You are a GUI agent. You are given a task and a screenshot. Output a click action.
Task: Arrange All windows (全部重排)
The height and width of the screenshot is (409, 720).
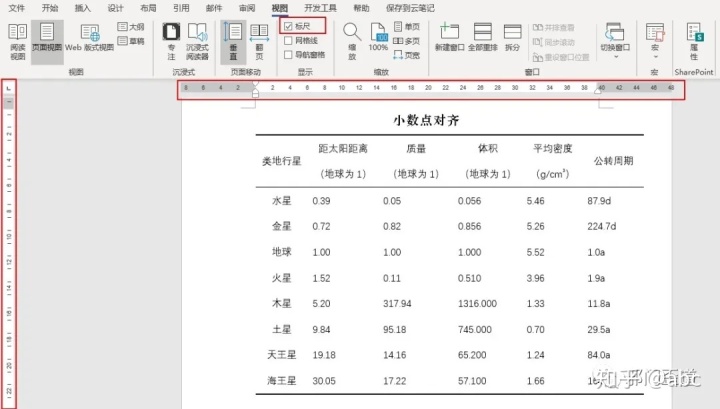click(x=483, y=38)
